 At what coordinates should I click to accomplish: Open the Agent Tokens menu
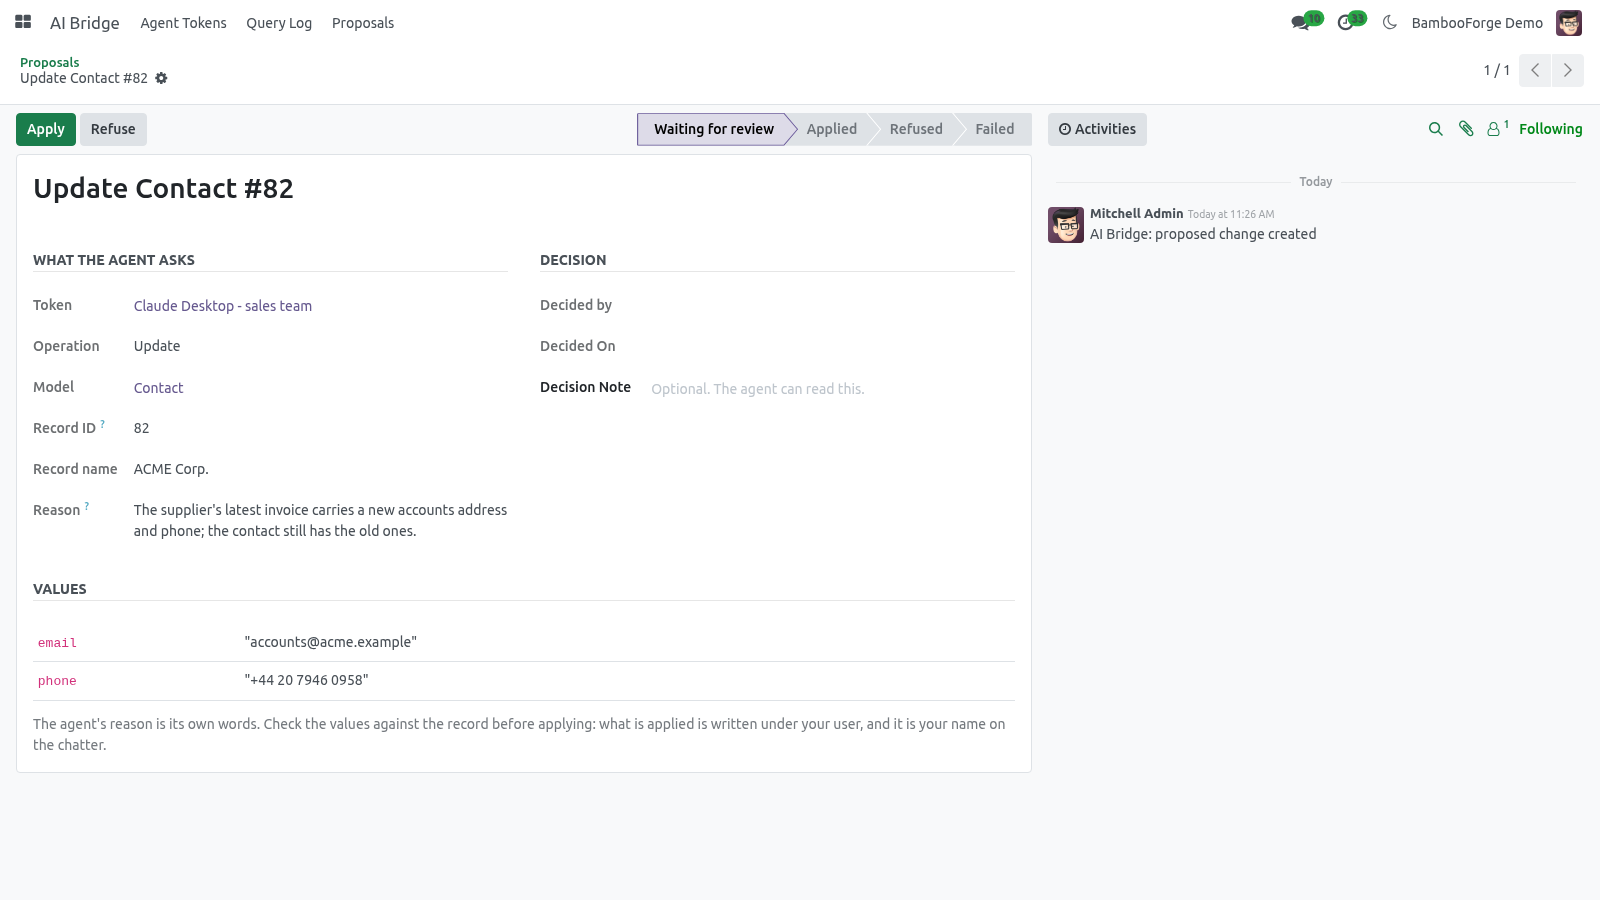183,23
